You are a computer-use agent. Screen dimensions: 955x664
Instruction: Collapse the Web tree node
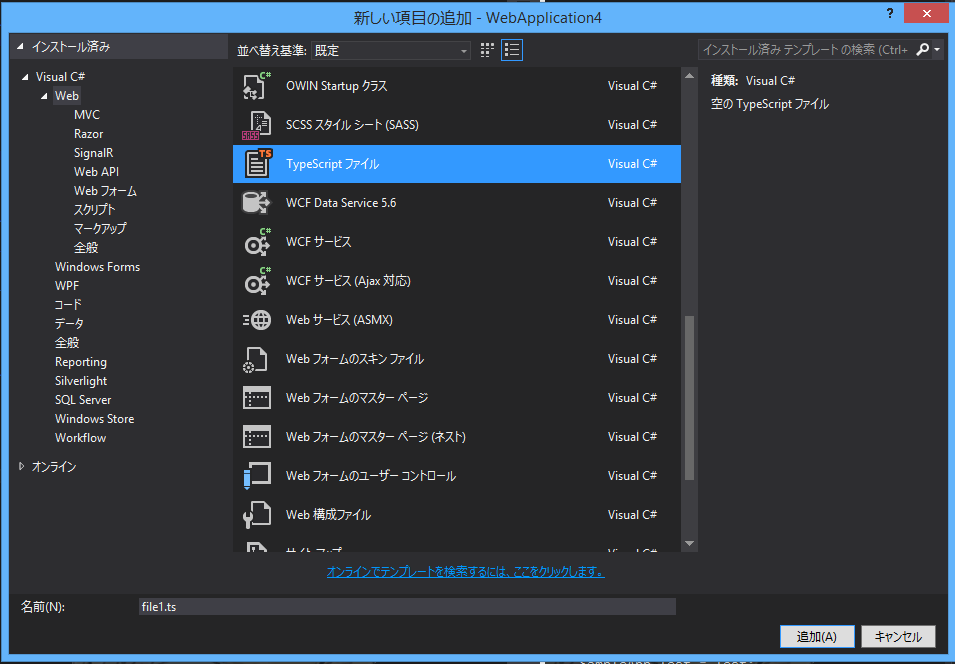click(x=44, y=96)
